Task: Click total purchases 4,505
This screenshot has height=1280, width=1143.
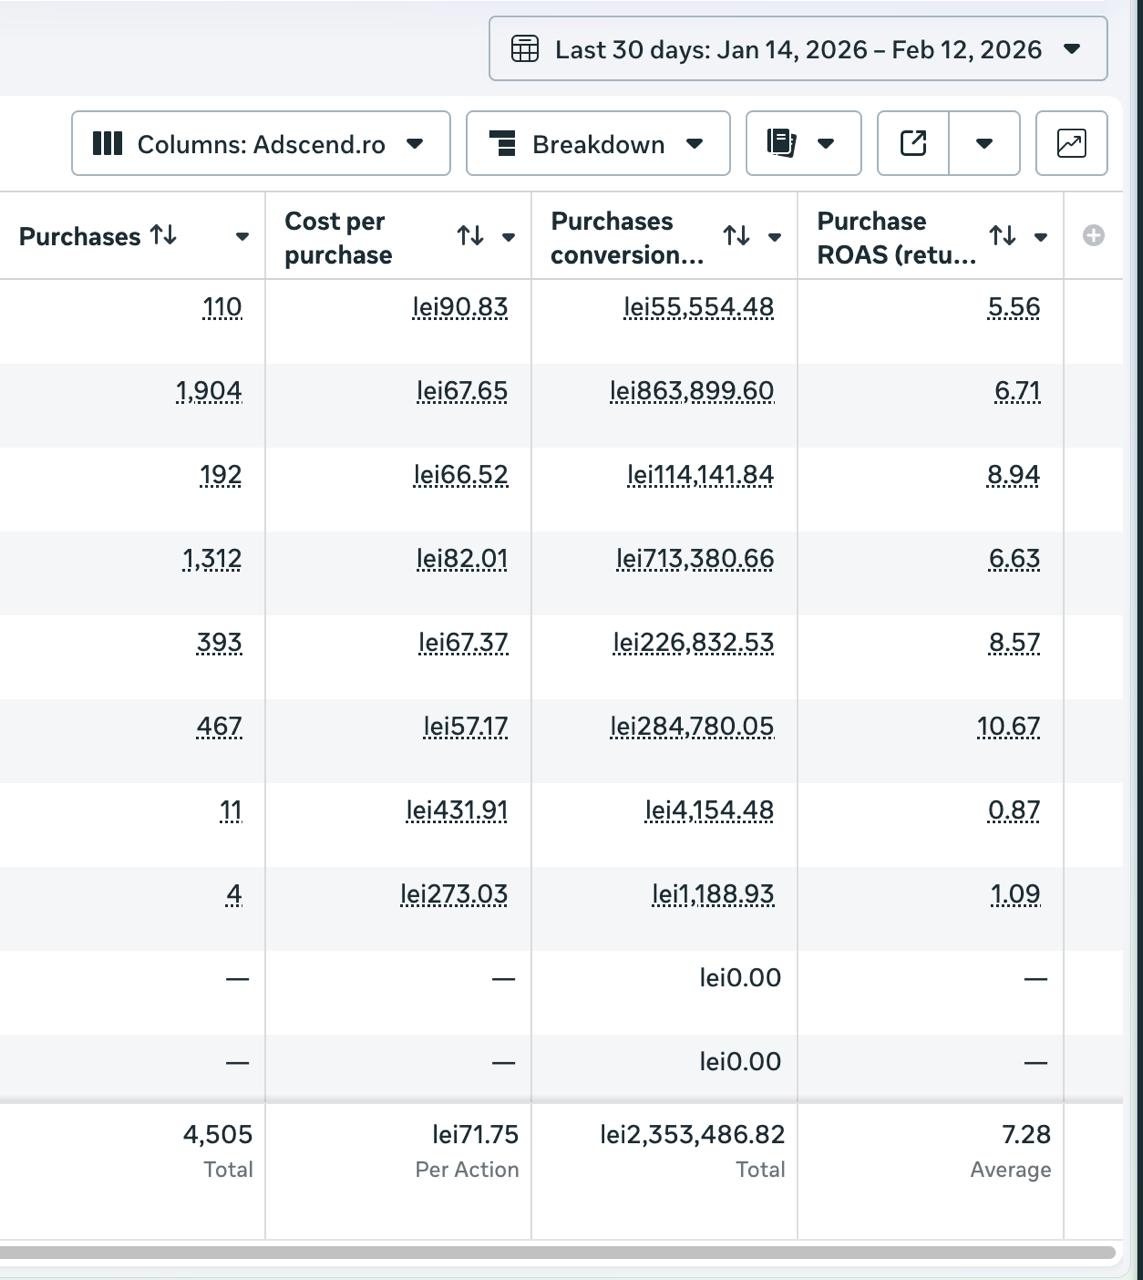Action: pyautogui.click(x=218, y=1134)
